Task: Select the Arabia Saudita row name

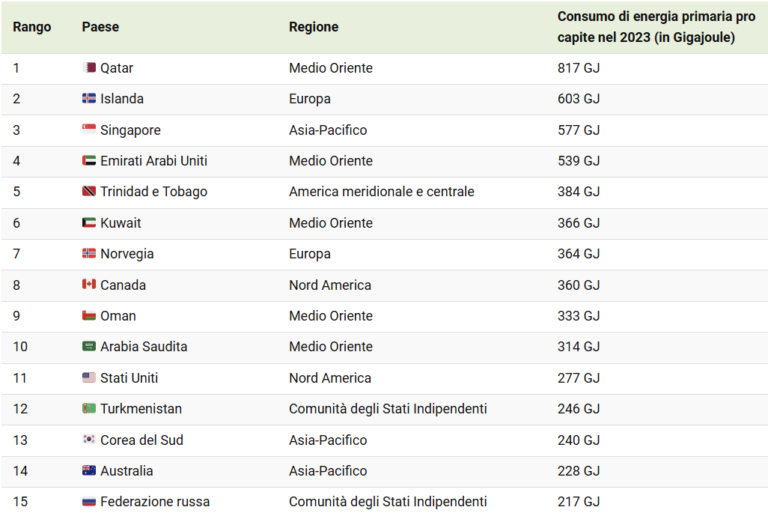Action: 144,347
